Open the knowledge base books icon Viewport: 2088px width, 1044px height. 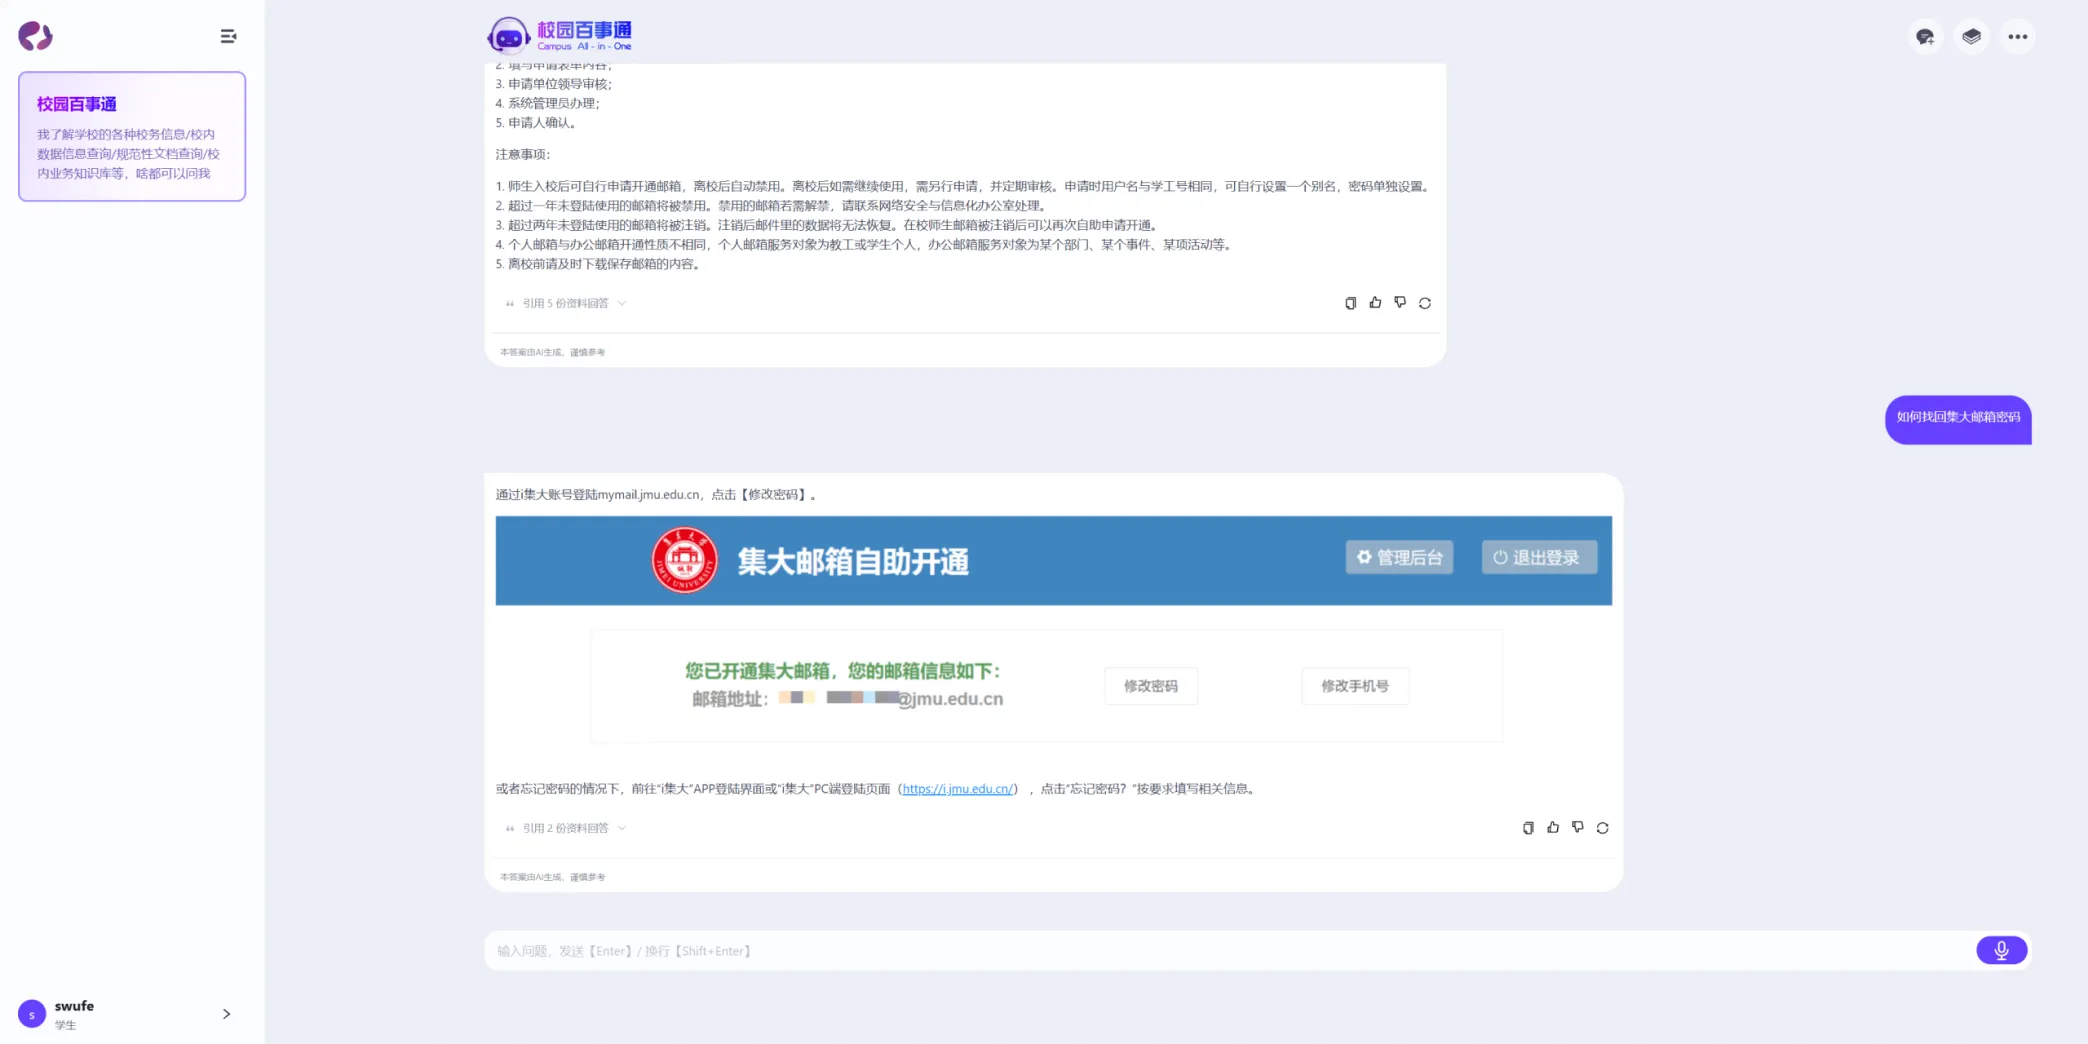point(1971,37)
